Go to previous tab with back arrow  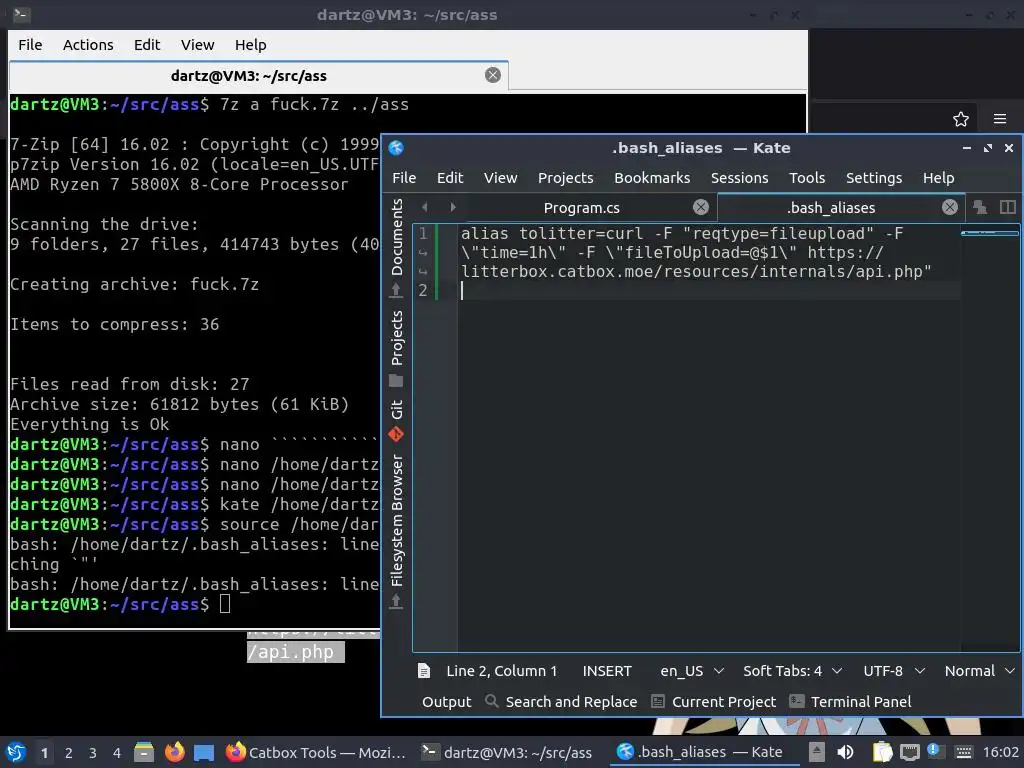425,207
